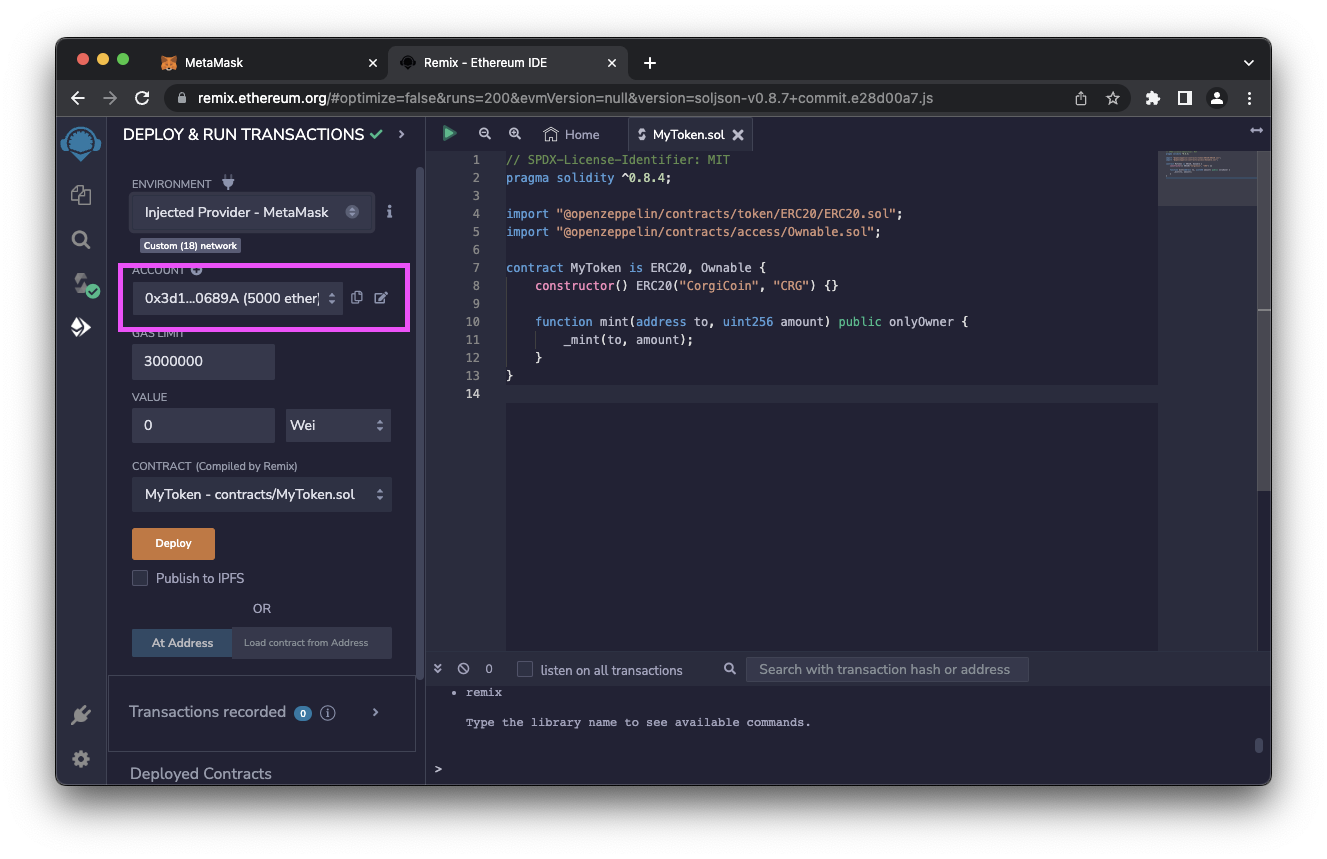This screenshot has height=859, width=1327.
Task: Open the Chrome profile avatar
Action: coord(1217,98)
